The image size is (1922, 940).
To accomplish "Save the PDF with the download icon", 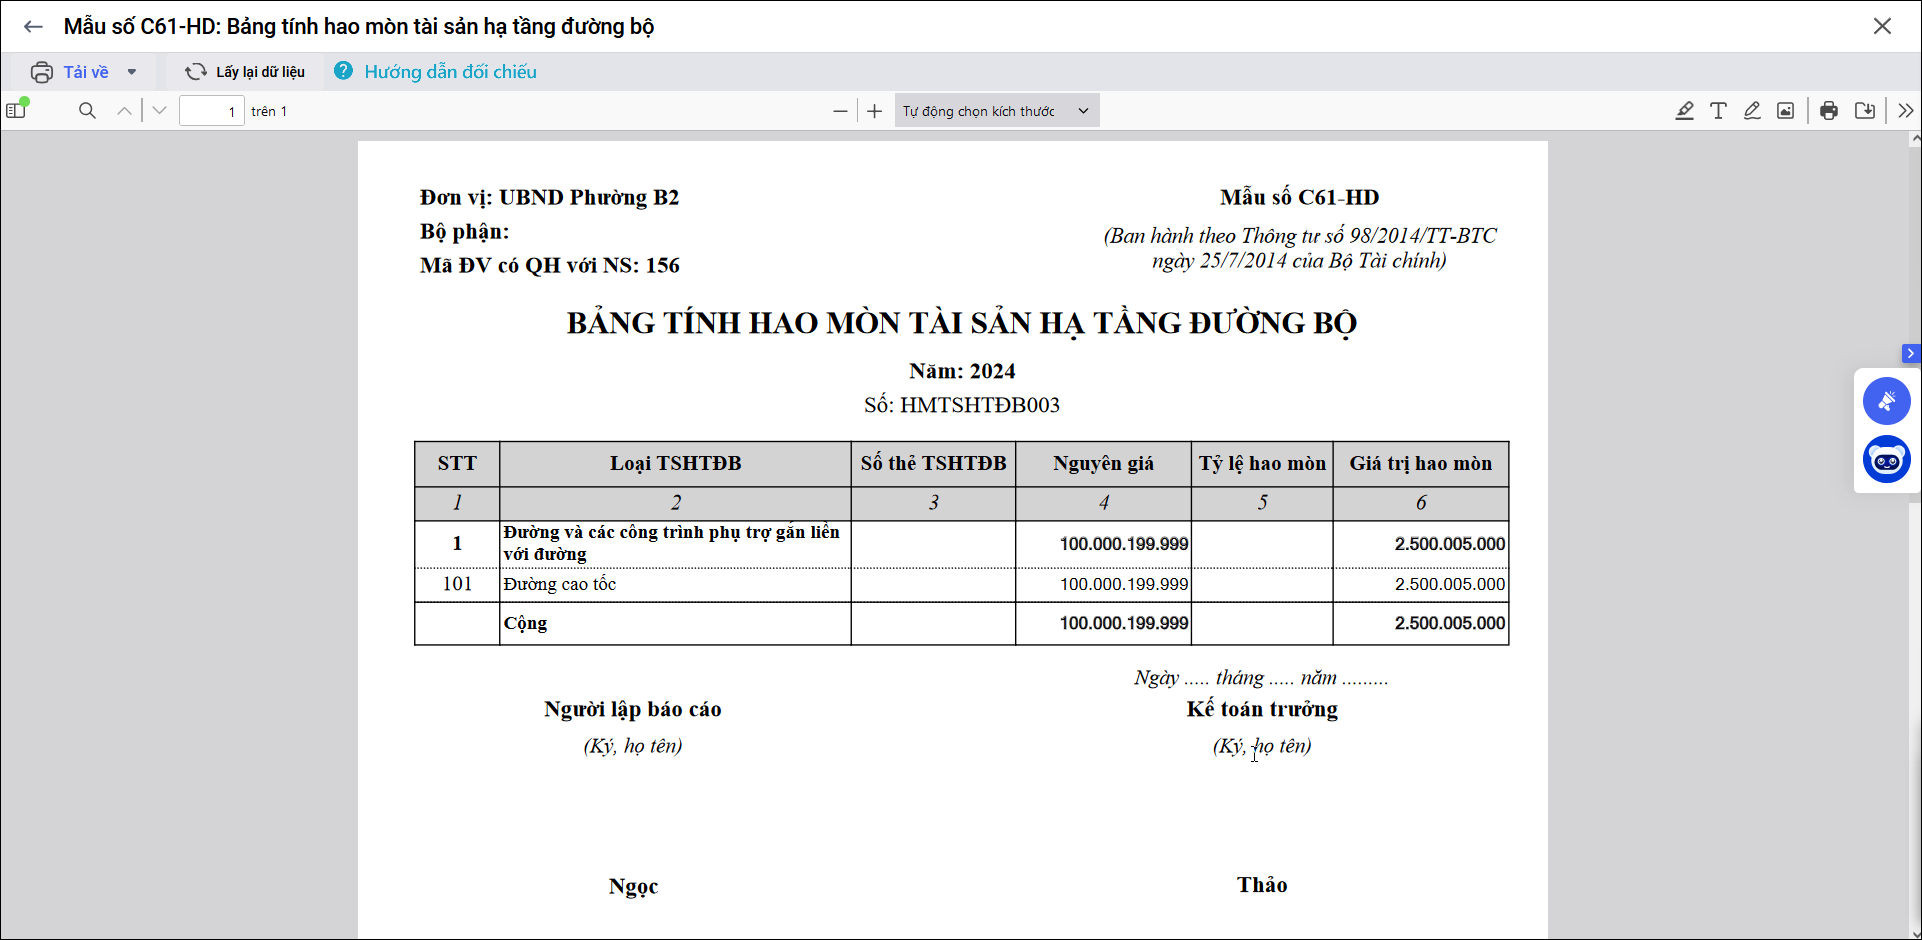I will coord(1865,111).
